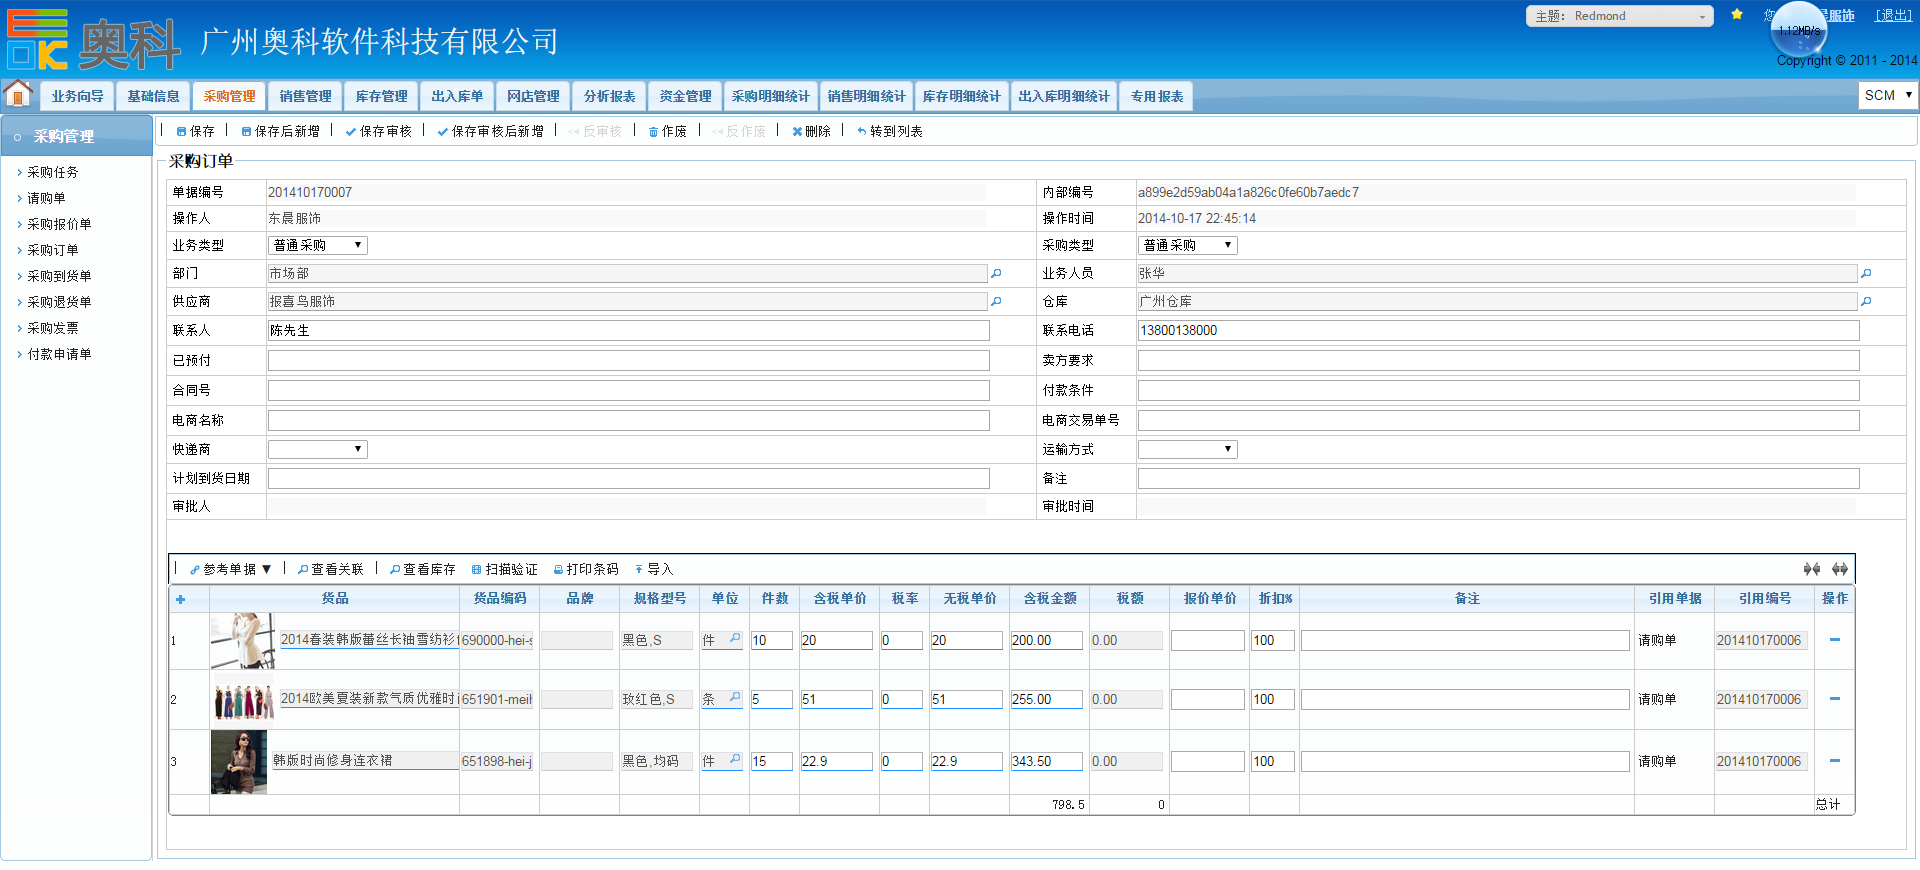Open the 业务类型 dropdown

[x=318, y=245]
